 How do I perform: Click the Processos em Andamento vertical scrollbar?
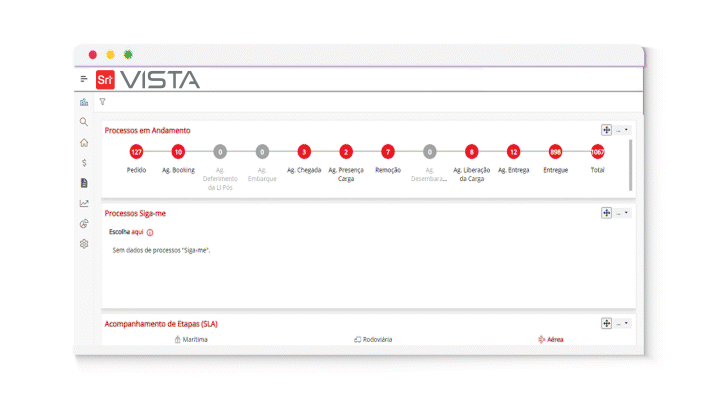coord(630,164)
